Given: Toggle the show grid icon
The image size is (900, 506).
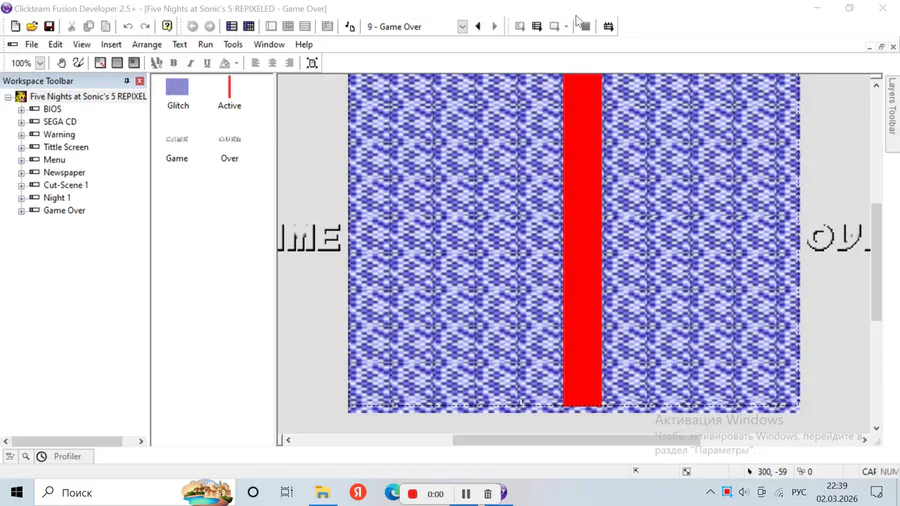Looking at the screenshot, I should click(x=100, y=63).
